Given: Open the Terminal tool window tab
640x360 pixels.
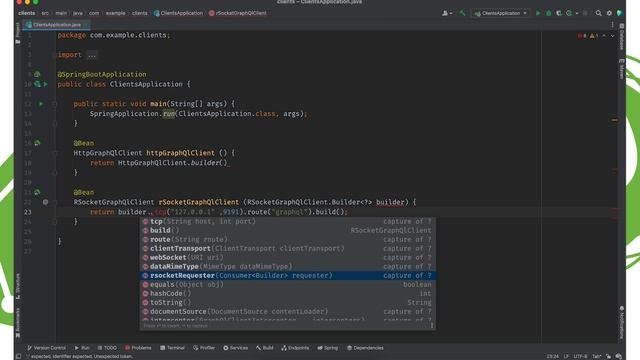Looking at the screenshot, I should click(x=172, y=348).
